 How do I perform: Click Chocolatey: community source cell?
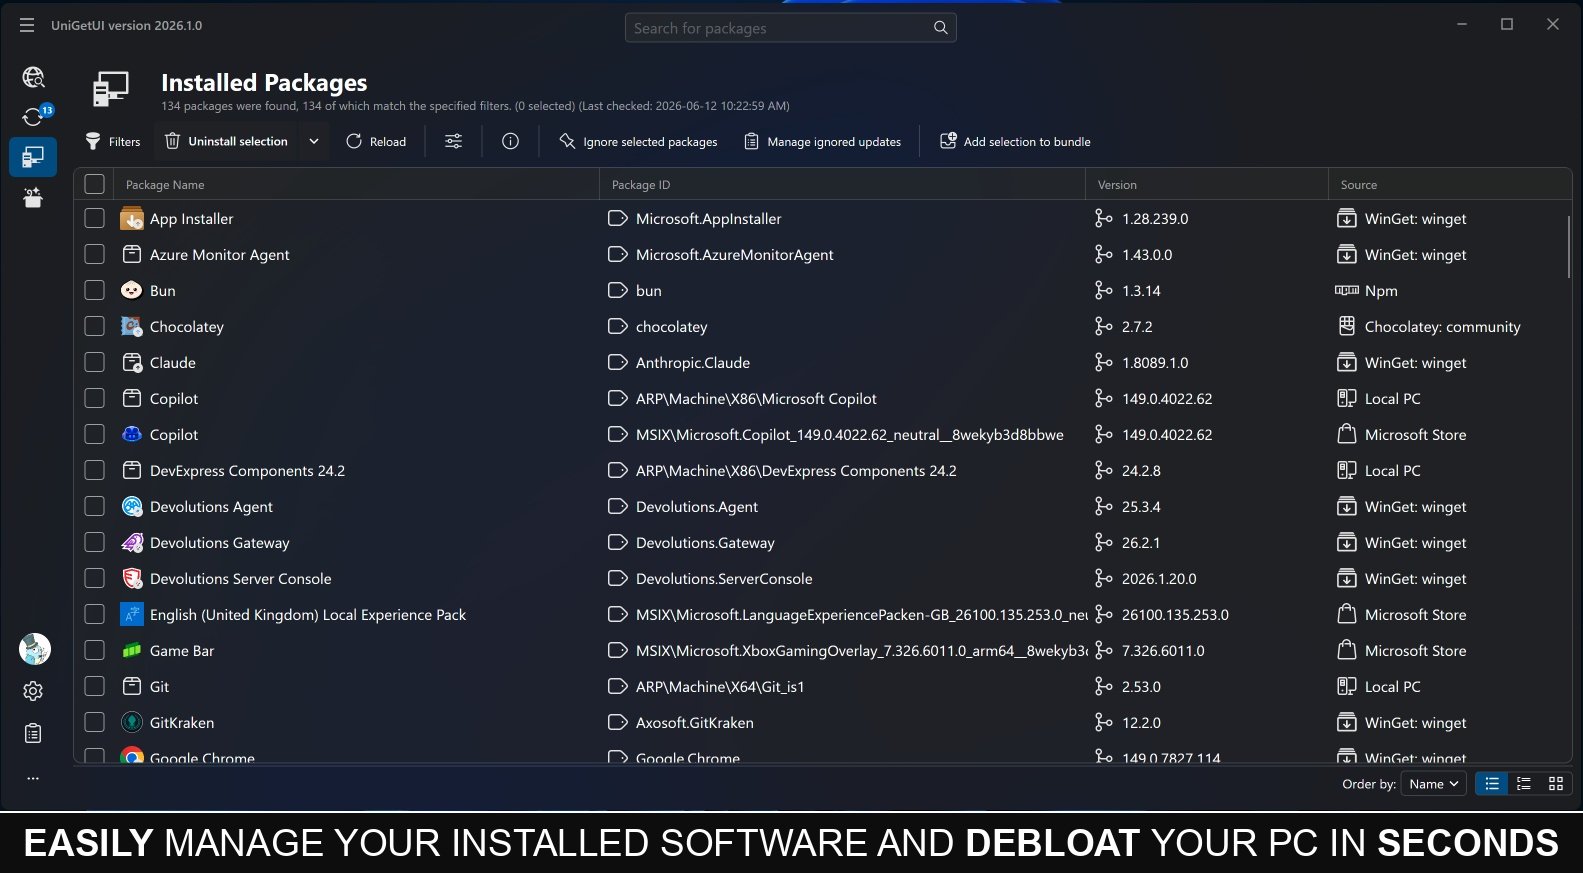coord(1442,327)
